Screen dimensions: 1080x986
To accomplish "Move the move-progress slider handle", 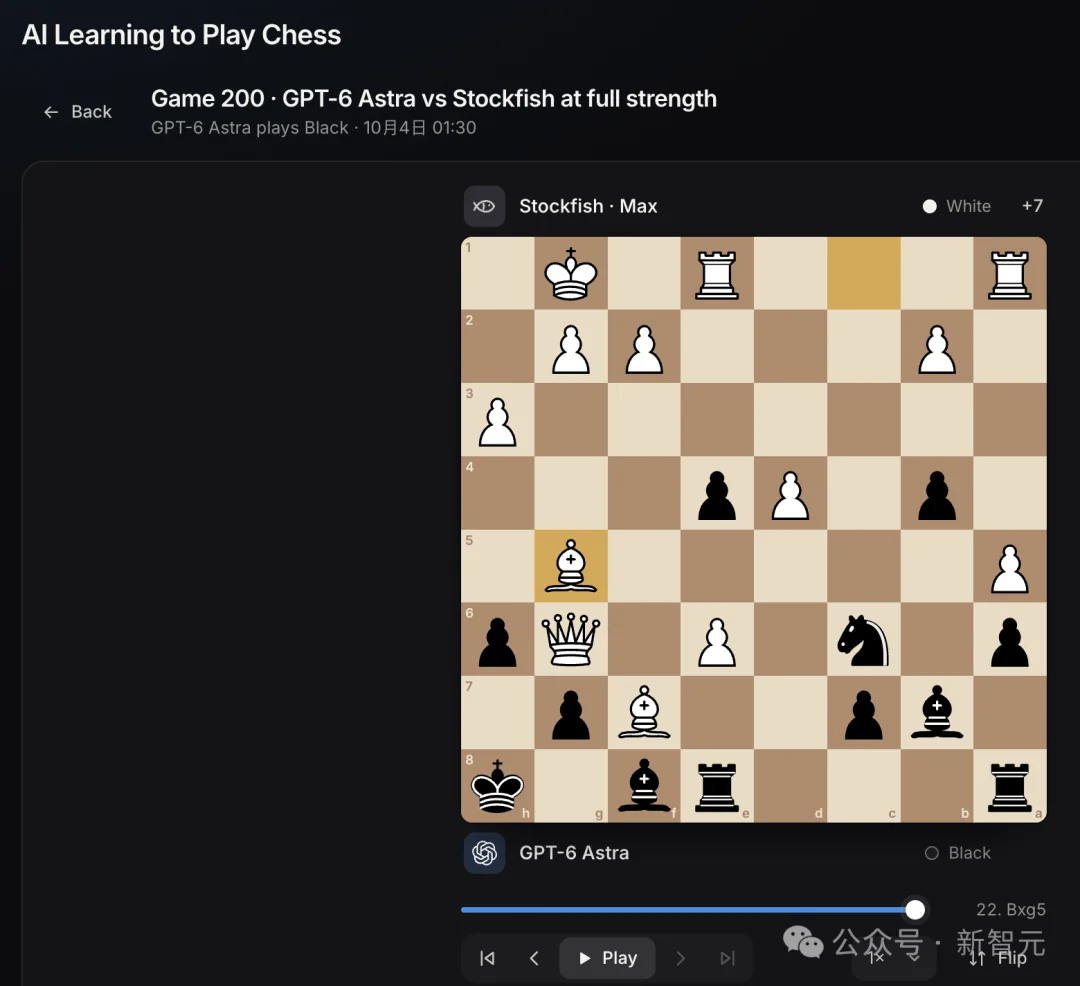I will coord(915,910).
